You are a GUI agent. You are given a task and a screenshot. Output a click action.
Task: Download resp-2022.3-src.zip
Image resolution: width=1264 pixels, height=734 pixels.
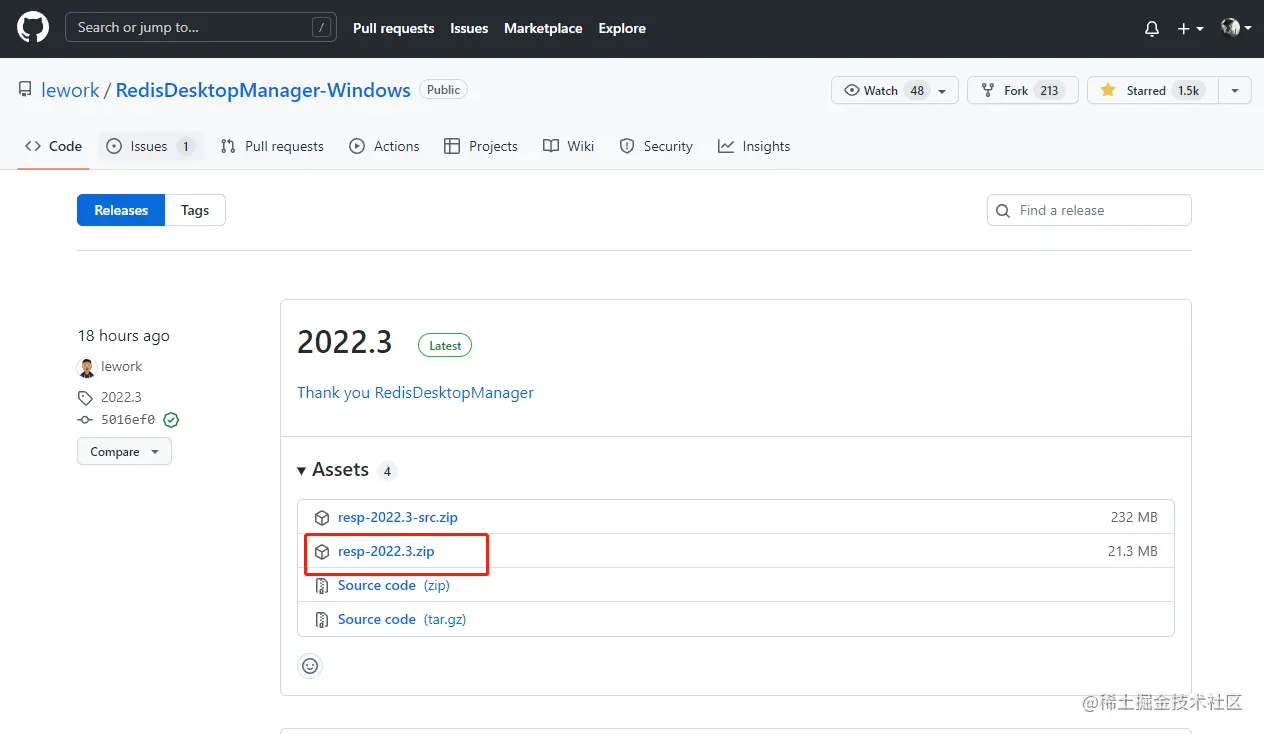point(398,517)
